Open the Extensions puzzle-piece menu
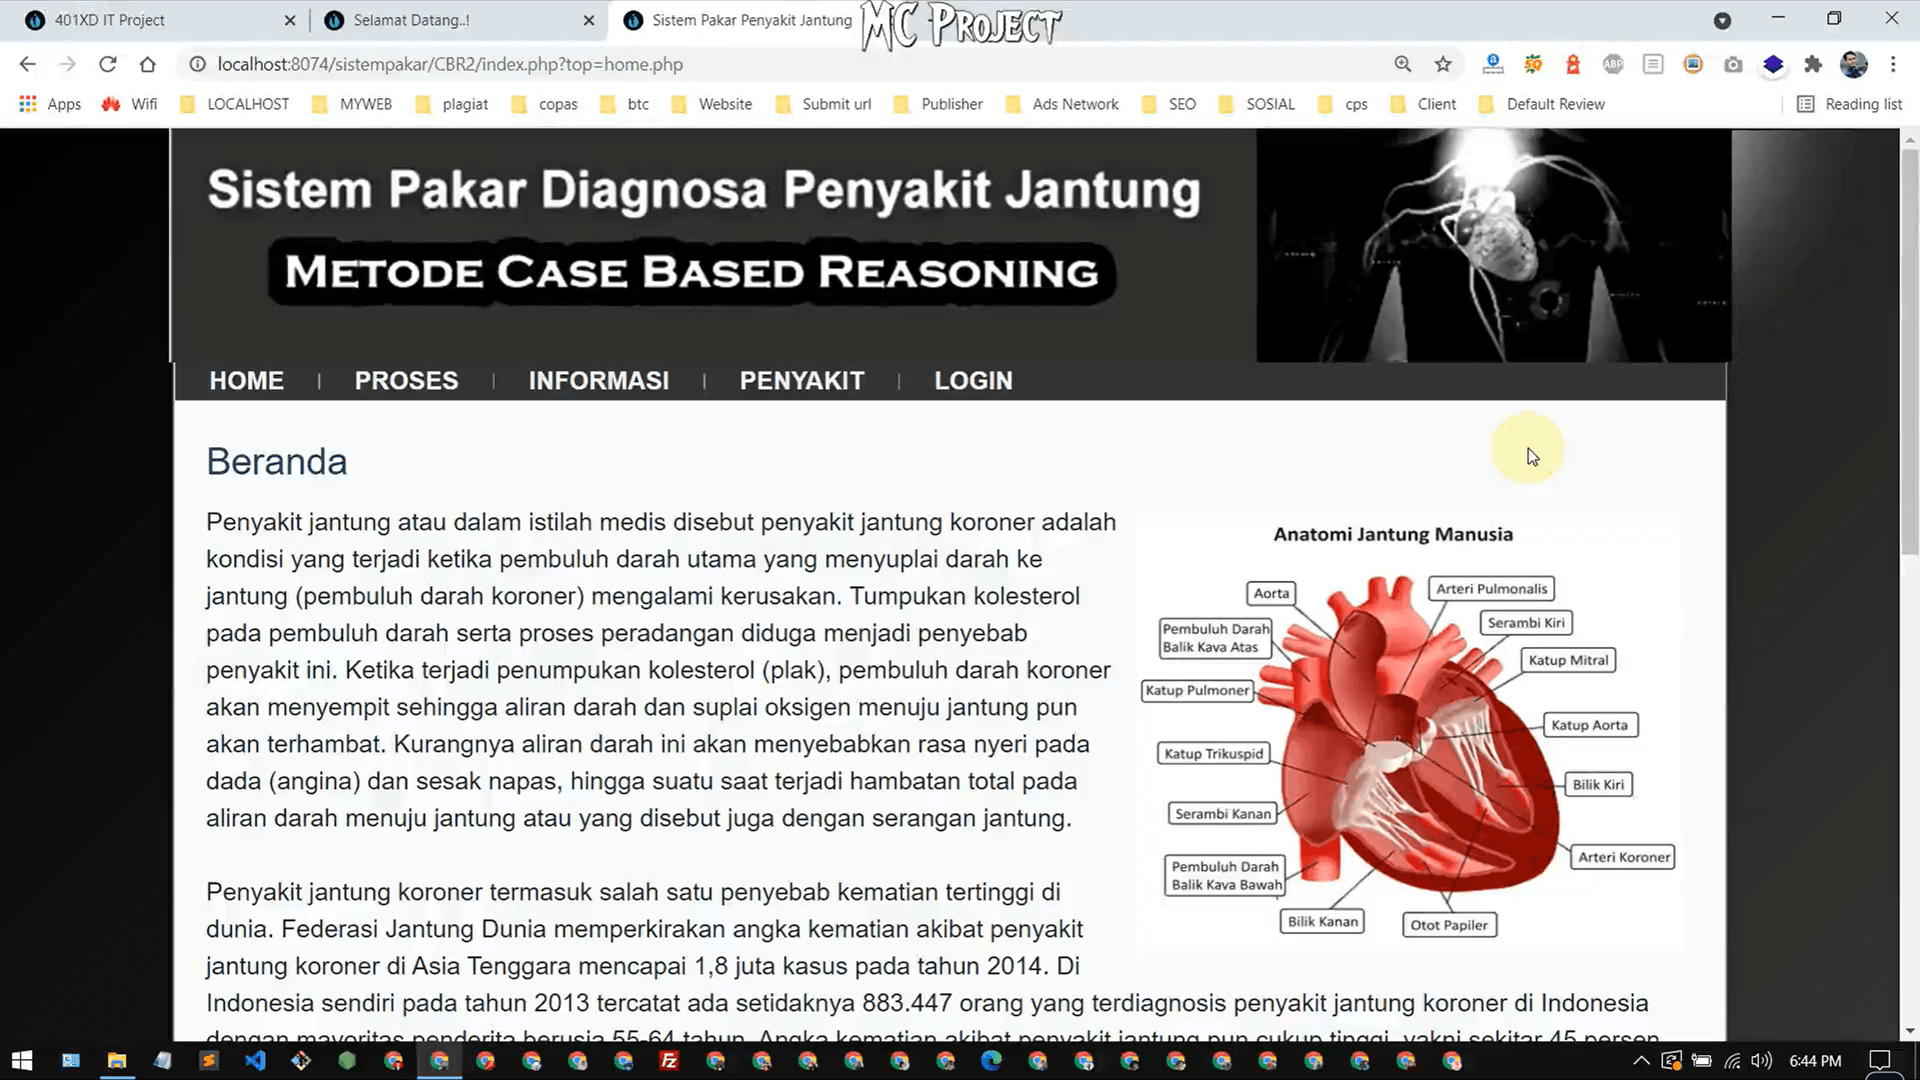Viewport: 1920px width, 1080px height. [x=1813, y=64]
